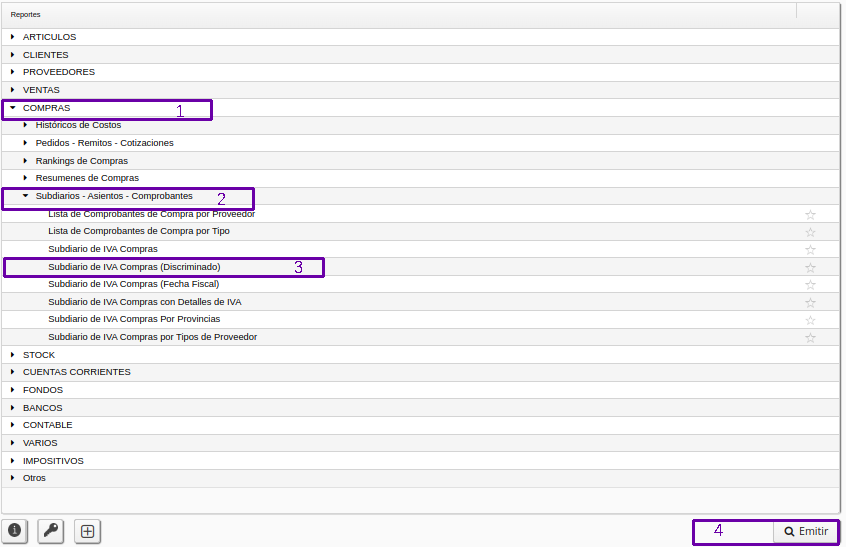Expand the CUENTAS CORRIENTES arrow
The image size is (846, 547).
[12, 372]
